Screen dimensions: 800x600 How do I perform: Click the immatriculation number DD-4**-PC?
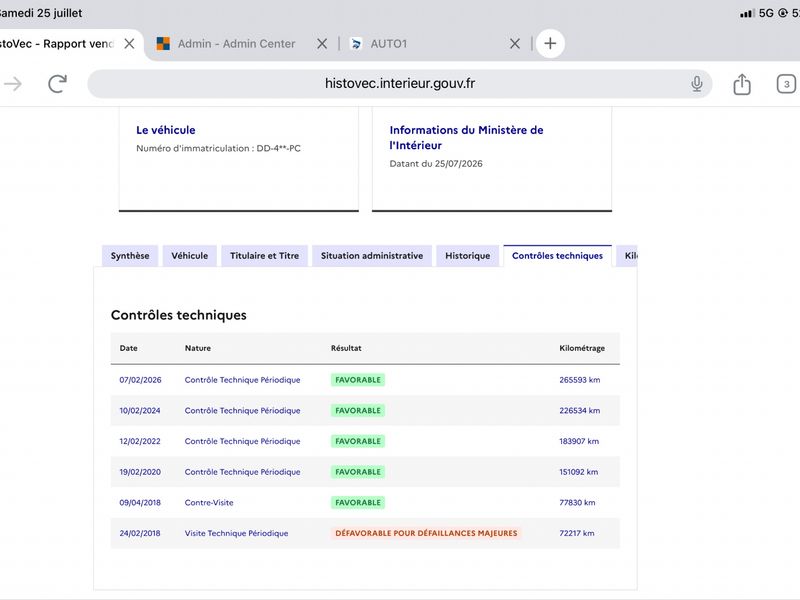tap(279, 148)
